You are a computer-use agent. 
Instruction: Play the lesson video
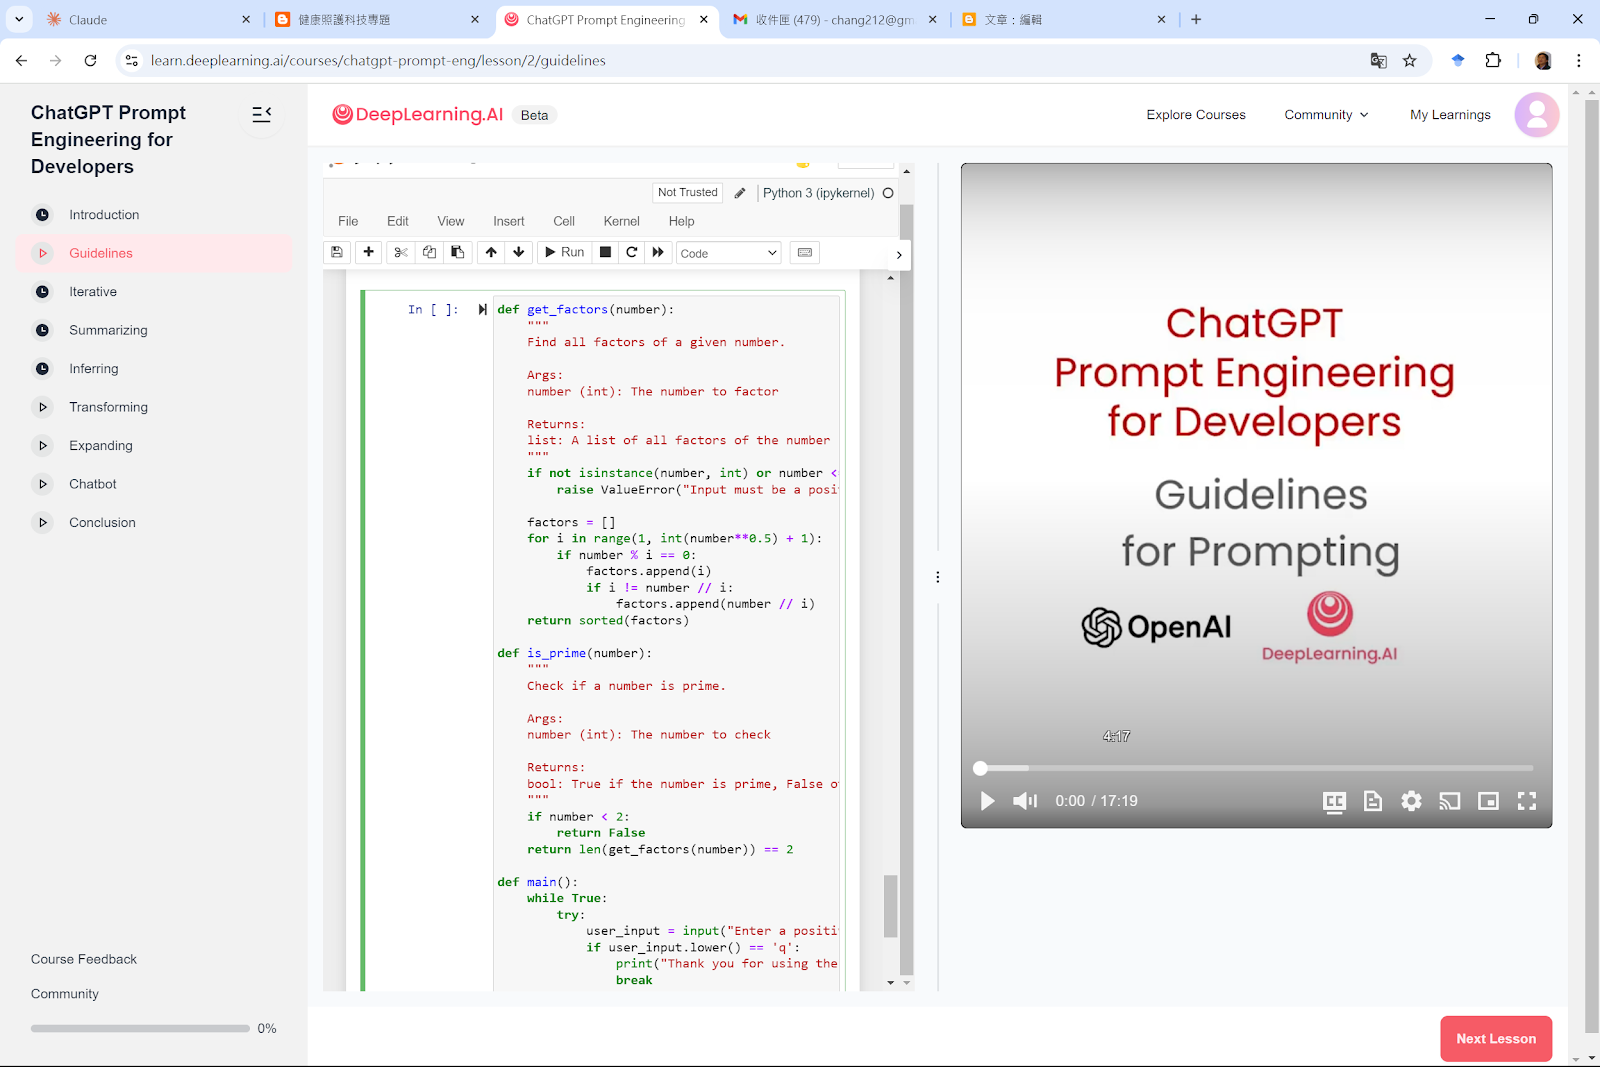point(987,801)
